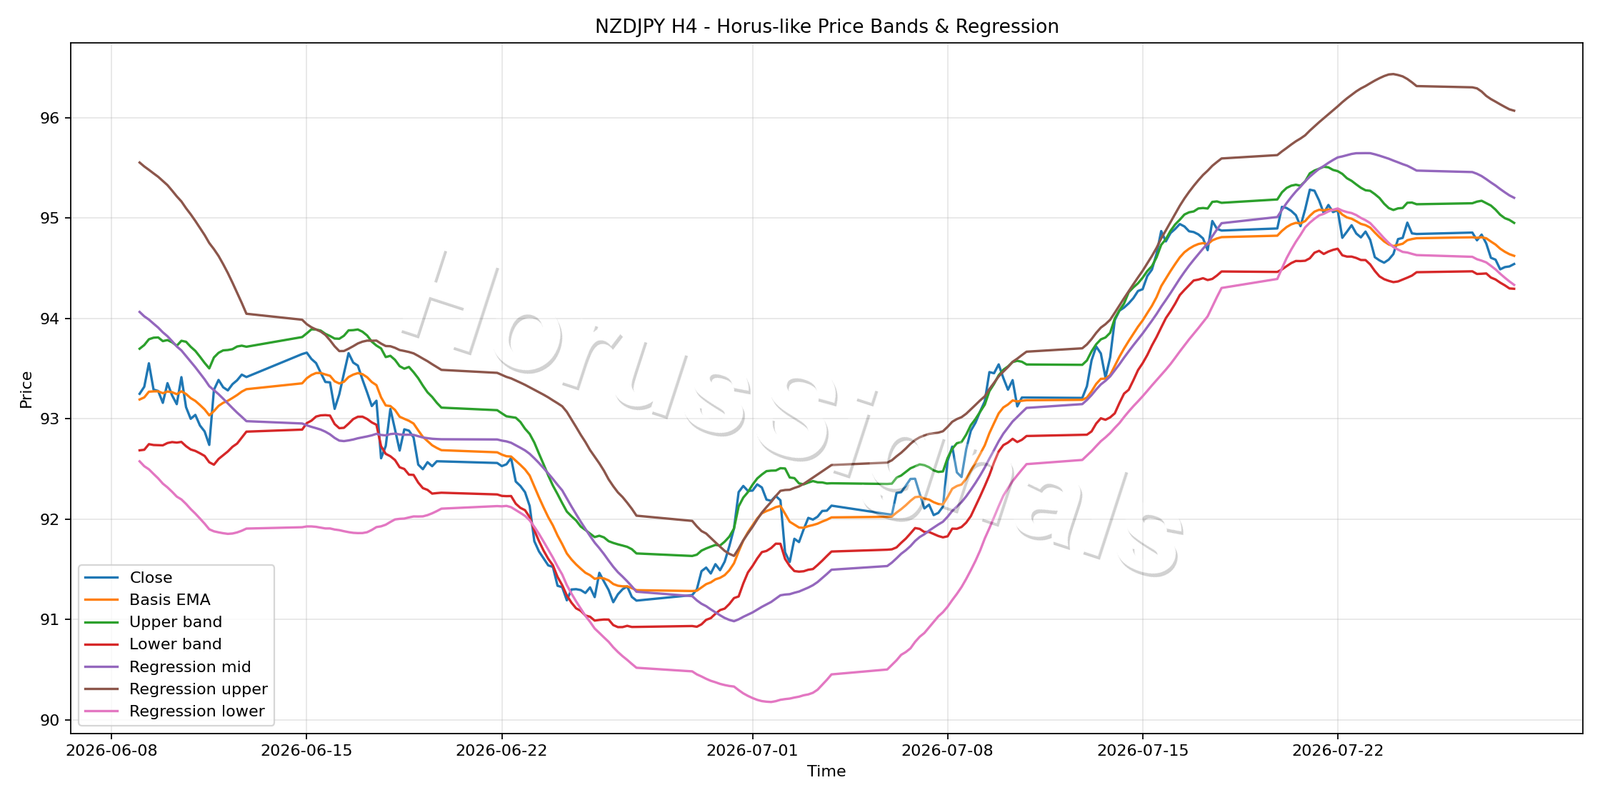Click the x-axis date 2026-07-01
The image size is (1600, 800).
753,750
